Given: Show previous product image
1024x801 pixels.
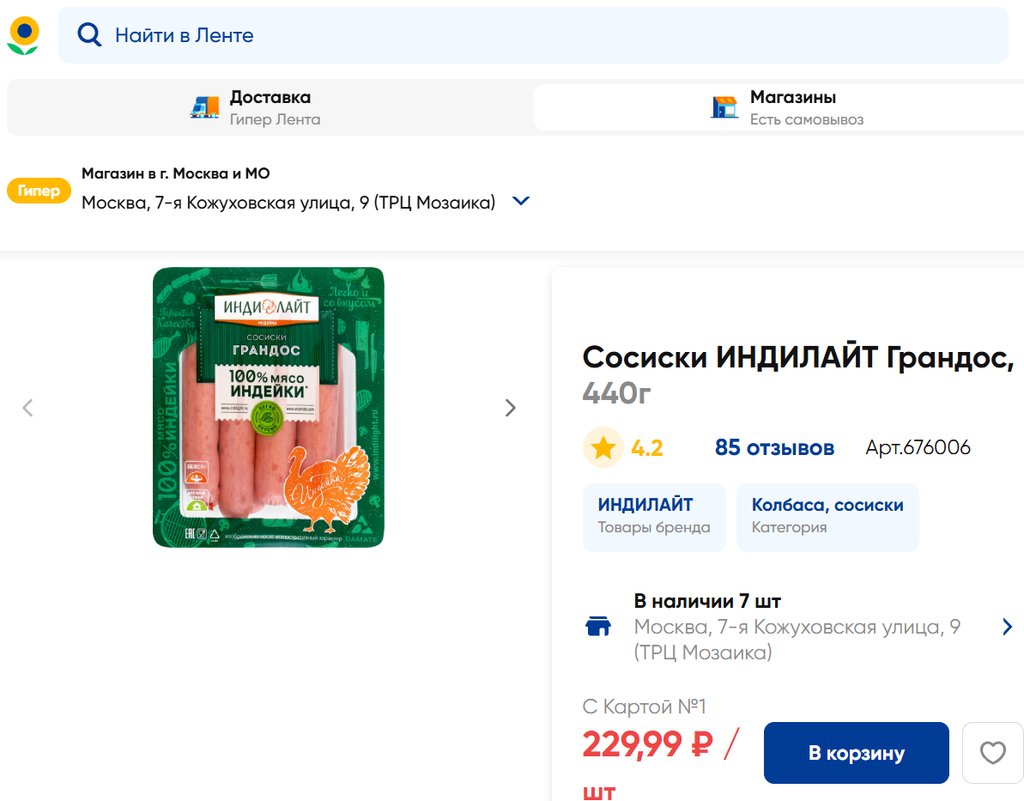Looking at the screenshot, I should click(28, 408).
